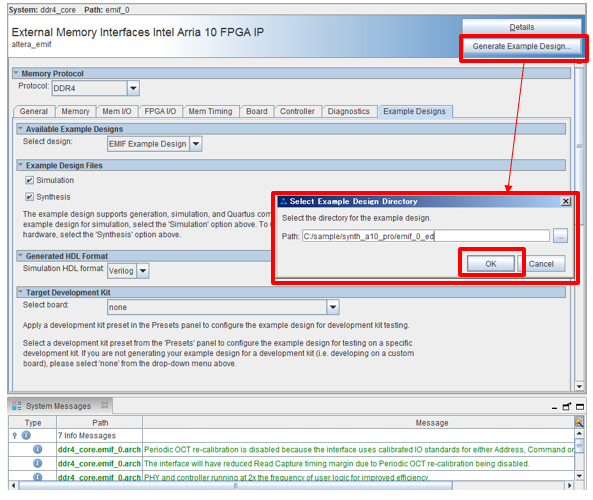Click the dialog title bar app icon
Image resolution: width=593 pixels, height=500 pixels.
click(284, 201)
